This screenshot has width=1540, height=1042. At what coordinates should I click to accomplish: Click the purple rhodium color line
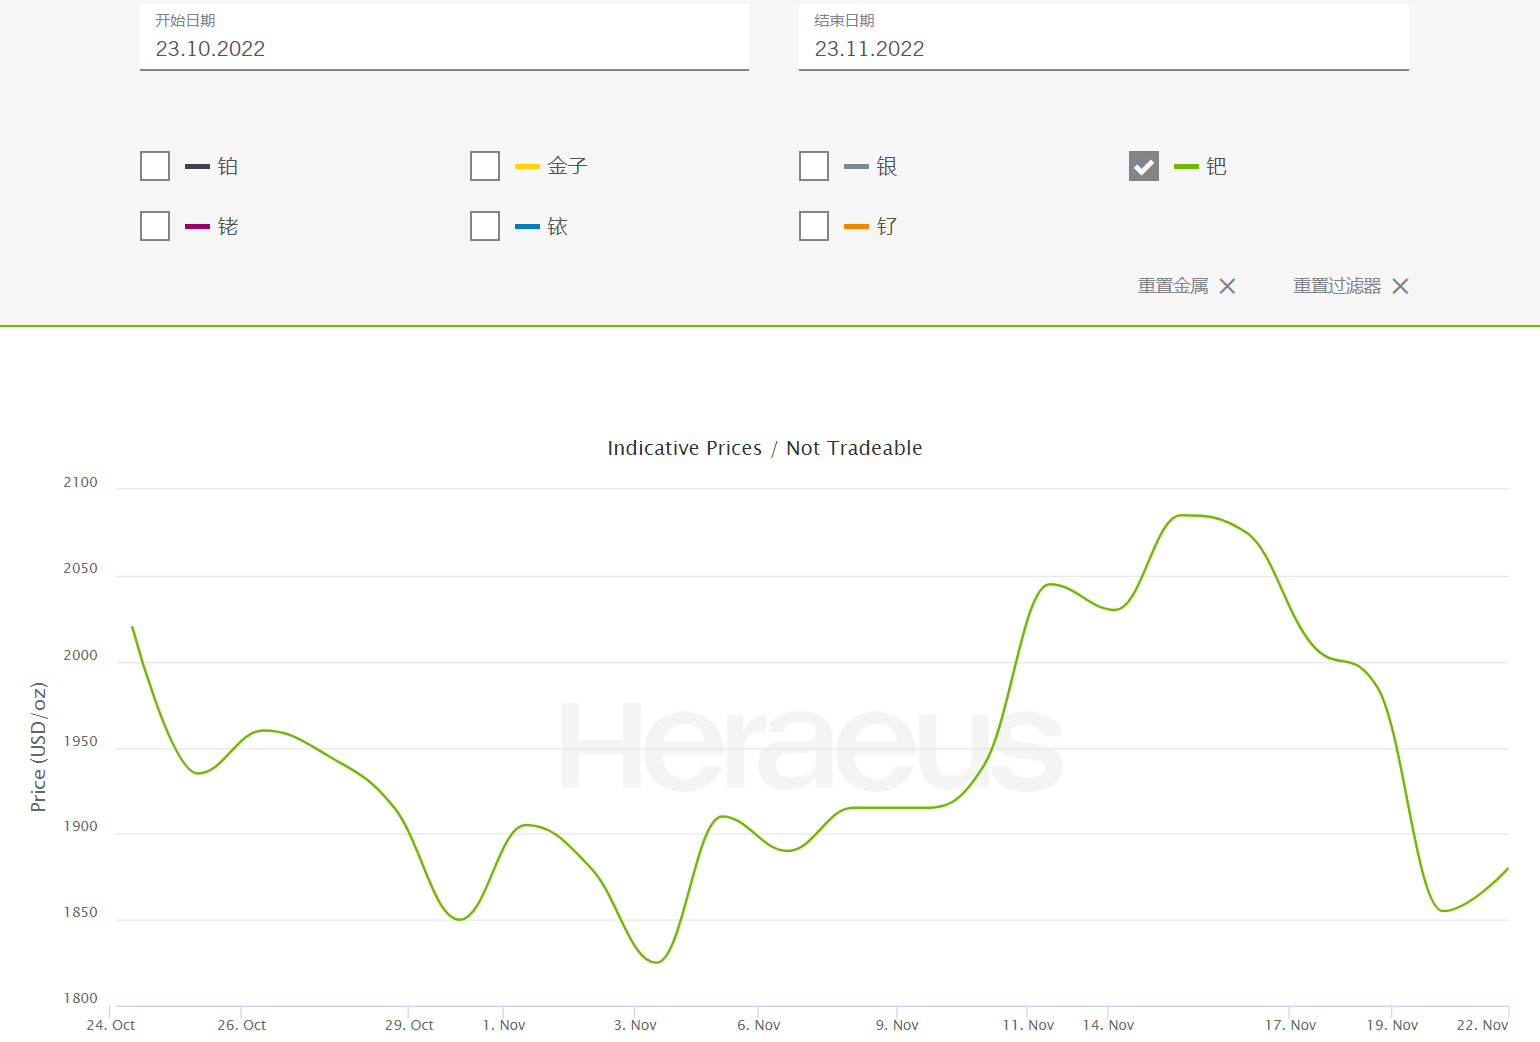(197, 227)
